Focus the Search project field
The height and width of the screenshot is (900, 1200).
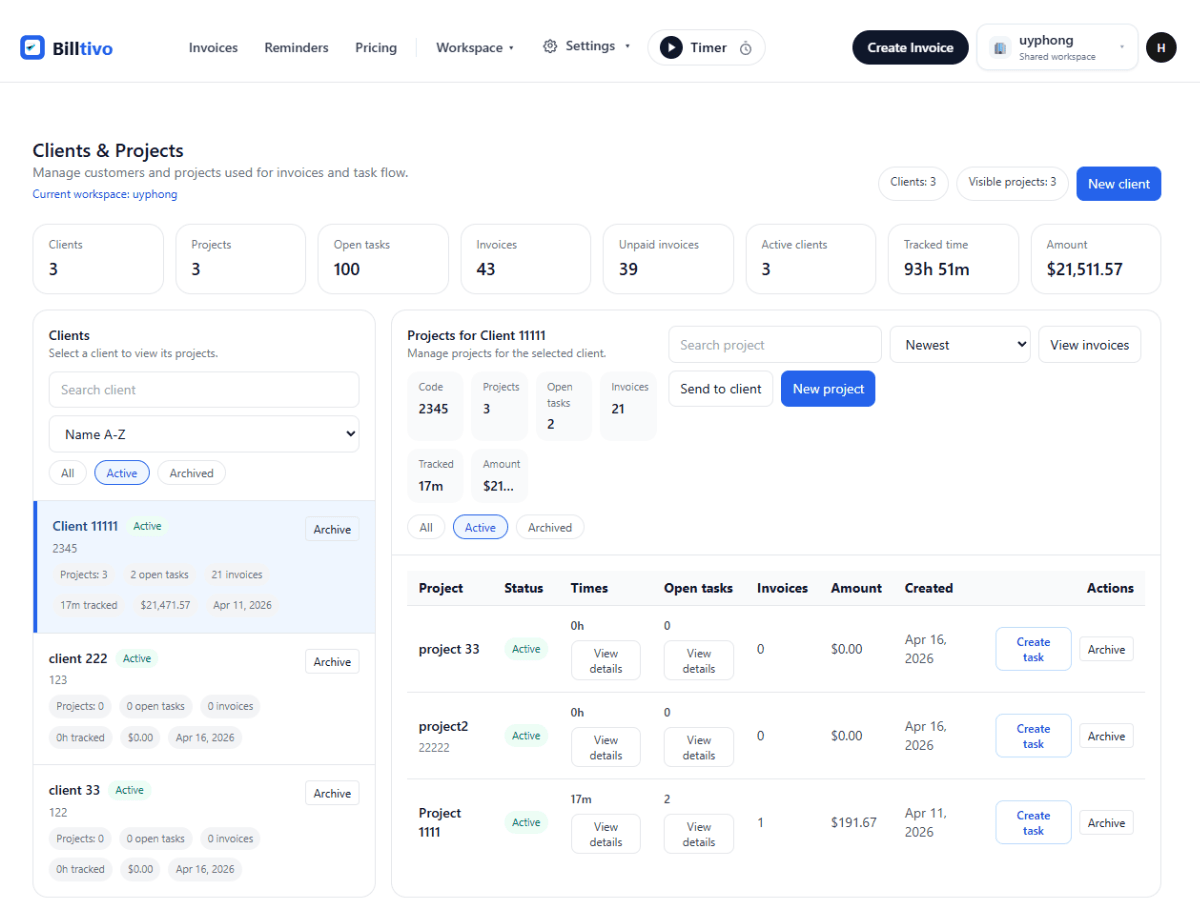tap(775, 345)
